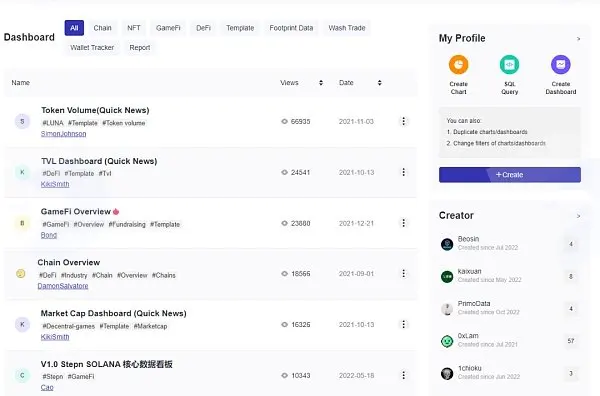Click Beosin creator avatar
The height and width of the screenshot is (396, 600).
coord(447,244)
